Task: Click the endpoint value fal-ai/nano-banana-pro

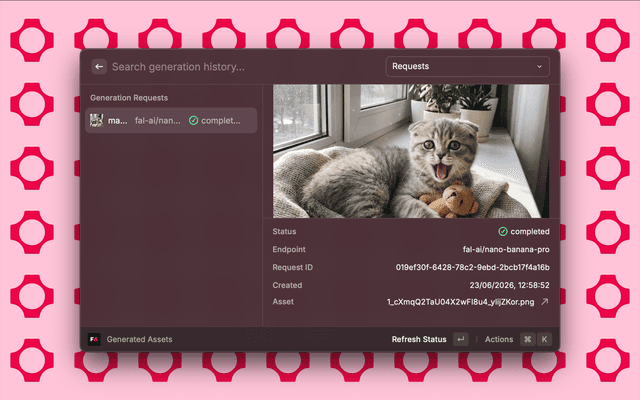Action: coord(506,249)
